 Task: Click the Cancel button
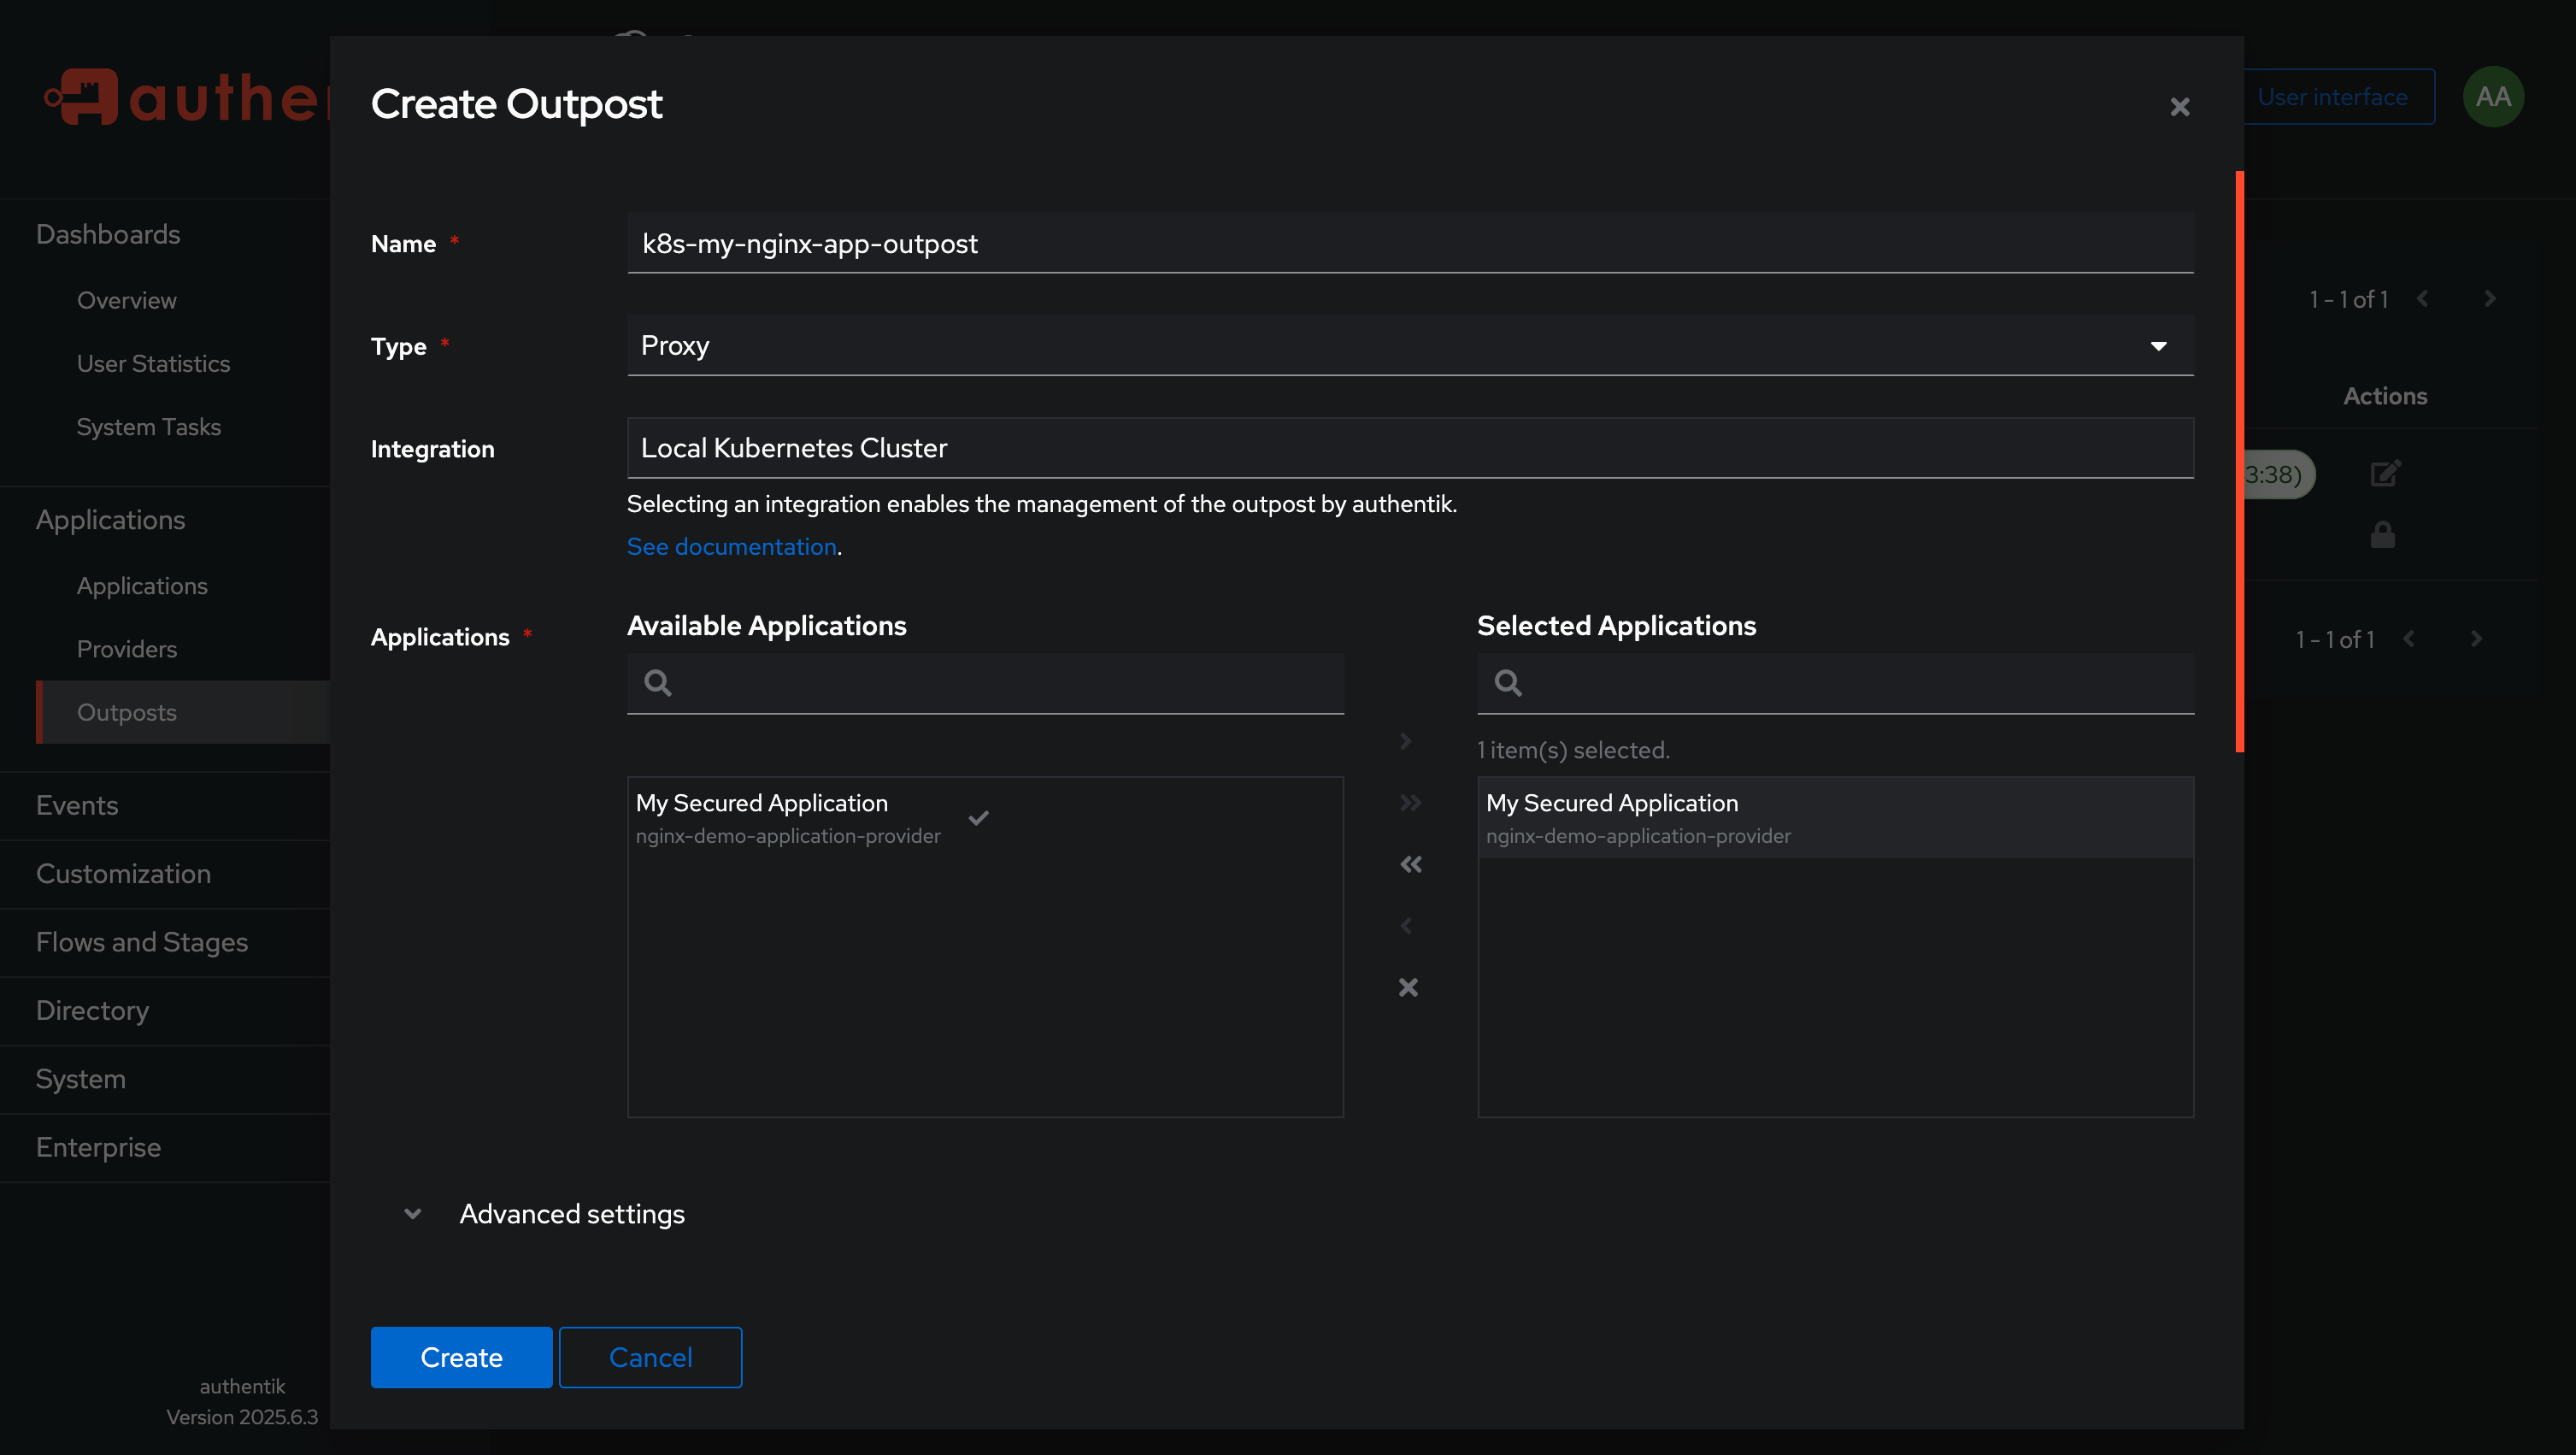[x=650, y=1357]
